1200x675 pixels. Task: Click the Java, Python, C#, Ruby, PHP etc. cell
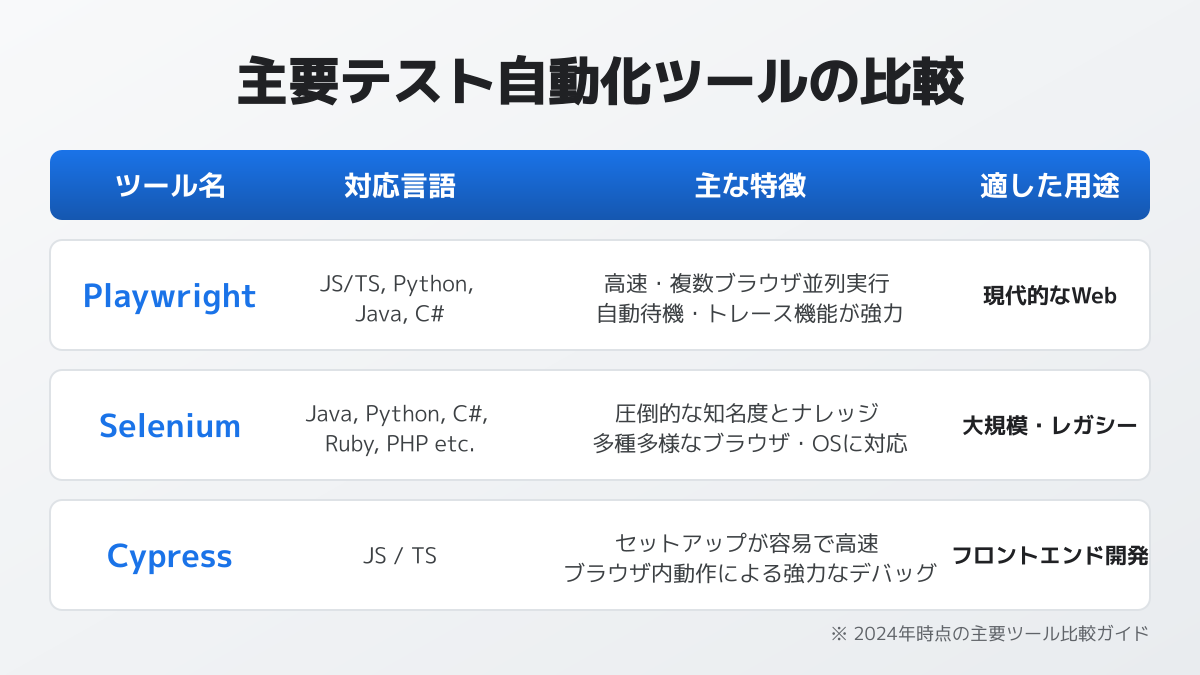[x=397, y=428]
